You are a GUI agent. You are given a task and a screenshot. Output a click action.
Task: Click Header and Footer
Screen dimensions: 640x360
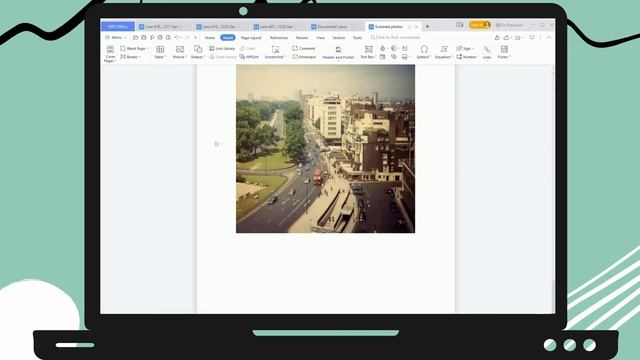coord(338,52)
